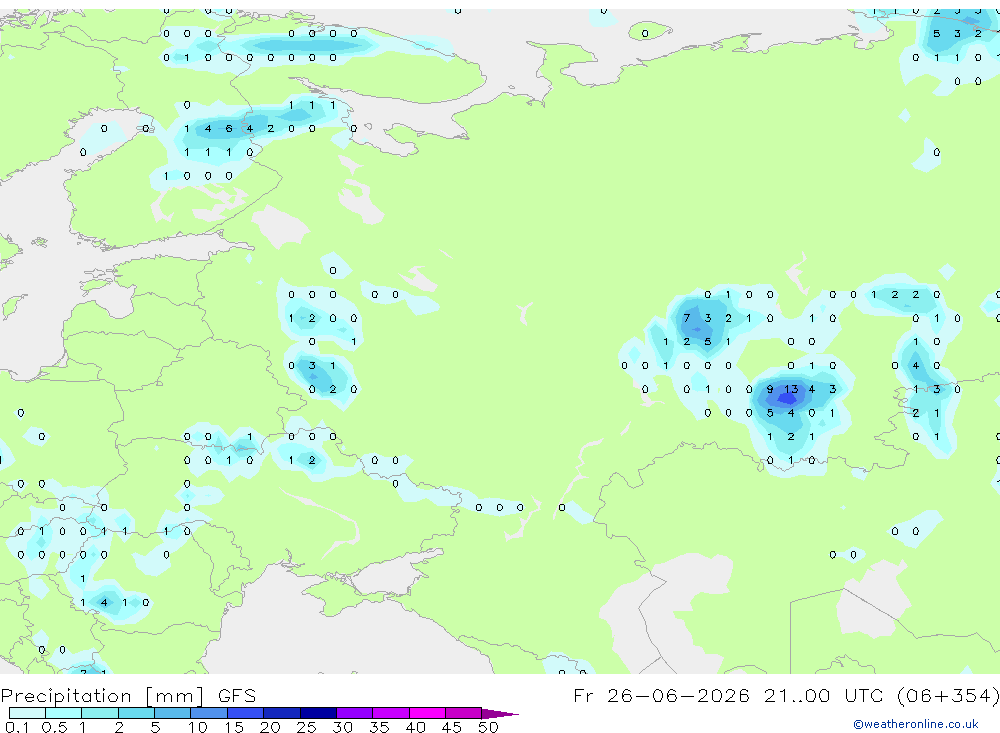Click the legend arrow tip beyond 50
The height and width of the screenshot is (733, 1000).
pyautogui.click(x=501, y=714)
